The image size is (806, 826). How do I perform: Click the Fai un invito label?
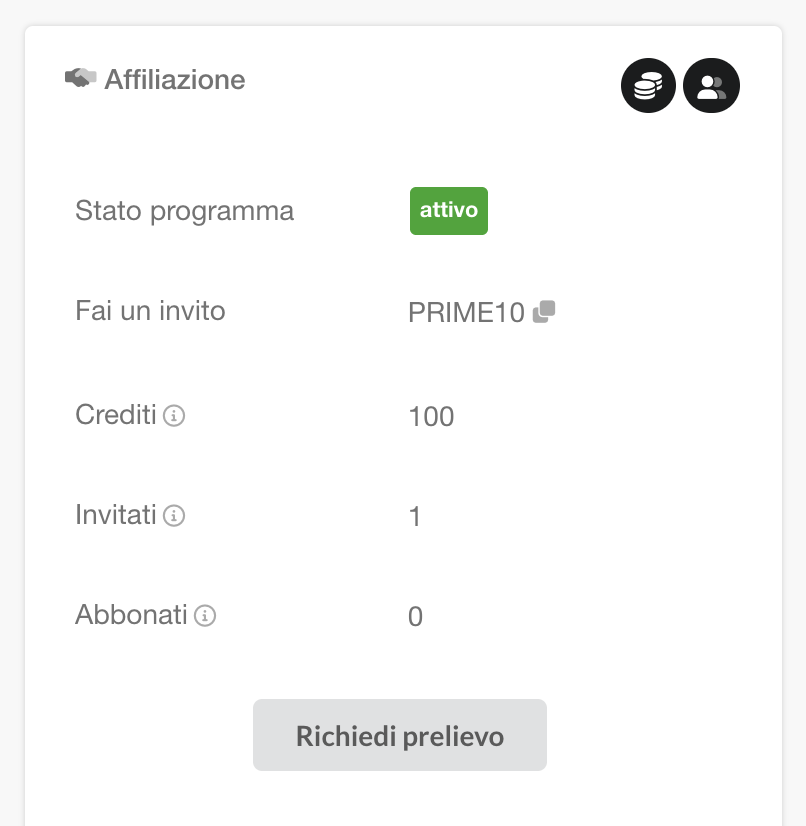tap(150, 311)
